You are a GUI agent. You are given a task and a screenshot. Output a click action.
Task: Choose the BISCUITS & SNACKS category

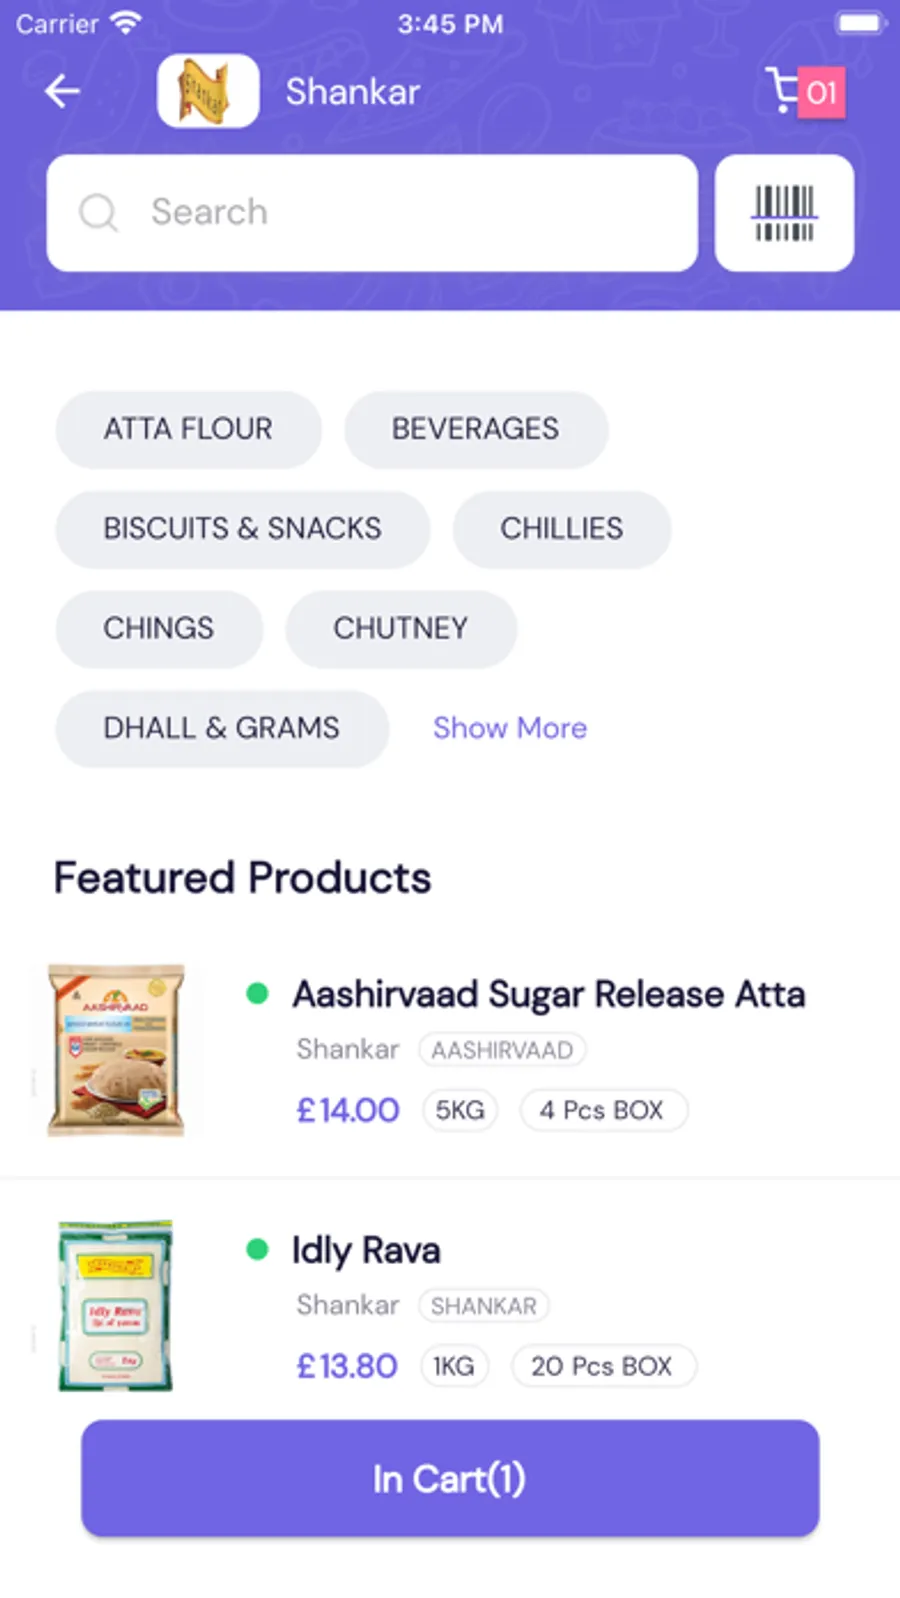(242, 529)
